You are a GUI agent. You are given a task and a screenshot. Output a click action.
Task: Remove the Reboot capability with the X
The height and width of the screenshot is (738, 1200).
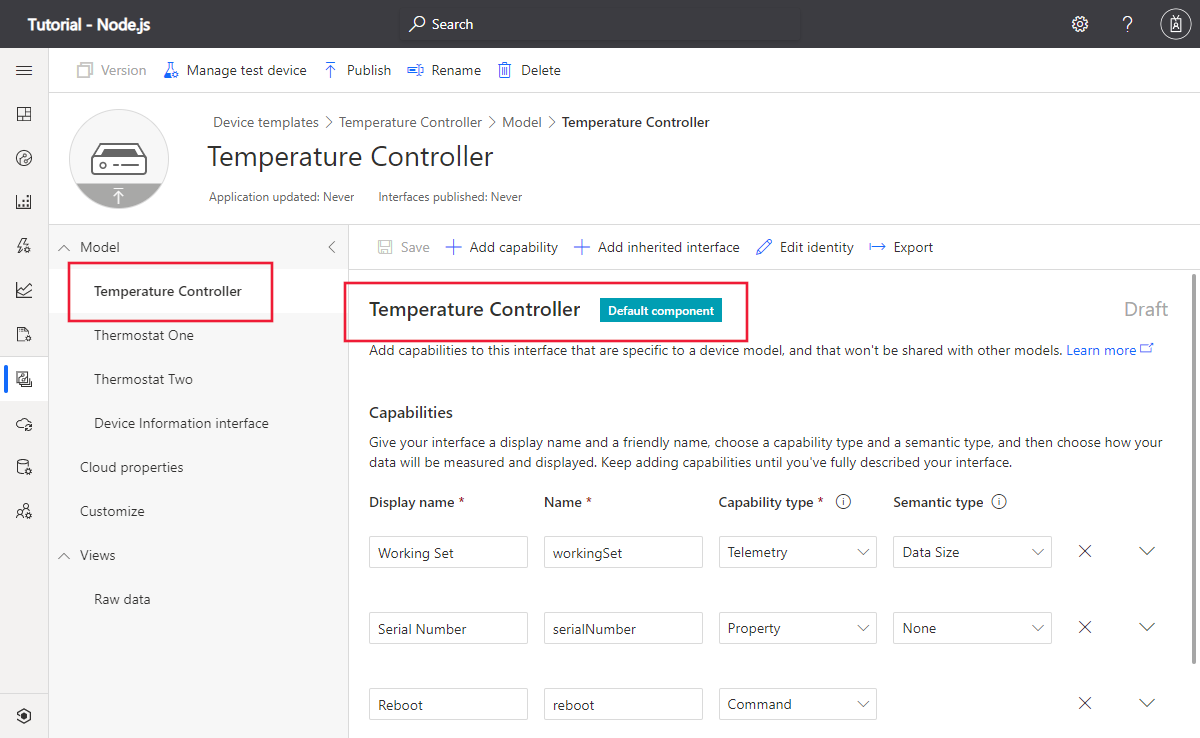pyautogui.click(x=1085, y=703)
